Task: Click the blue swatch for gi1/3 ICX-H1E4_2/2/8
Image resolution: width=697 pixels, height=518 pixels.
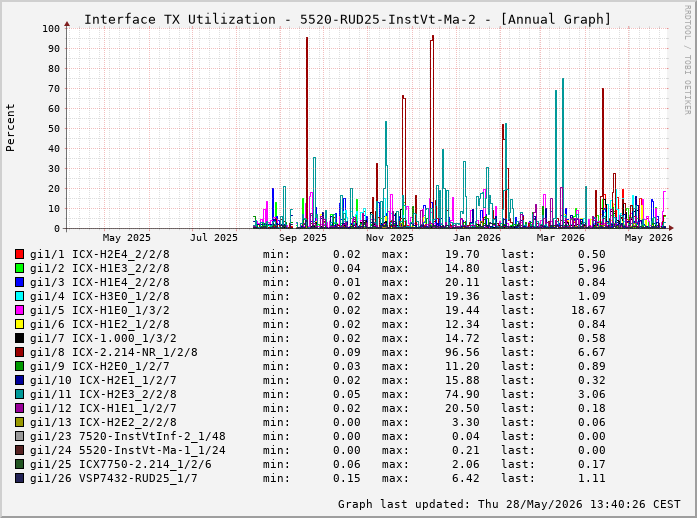Action: click(x=19, y=282)
